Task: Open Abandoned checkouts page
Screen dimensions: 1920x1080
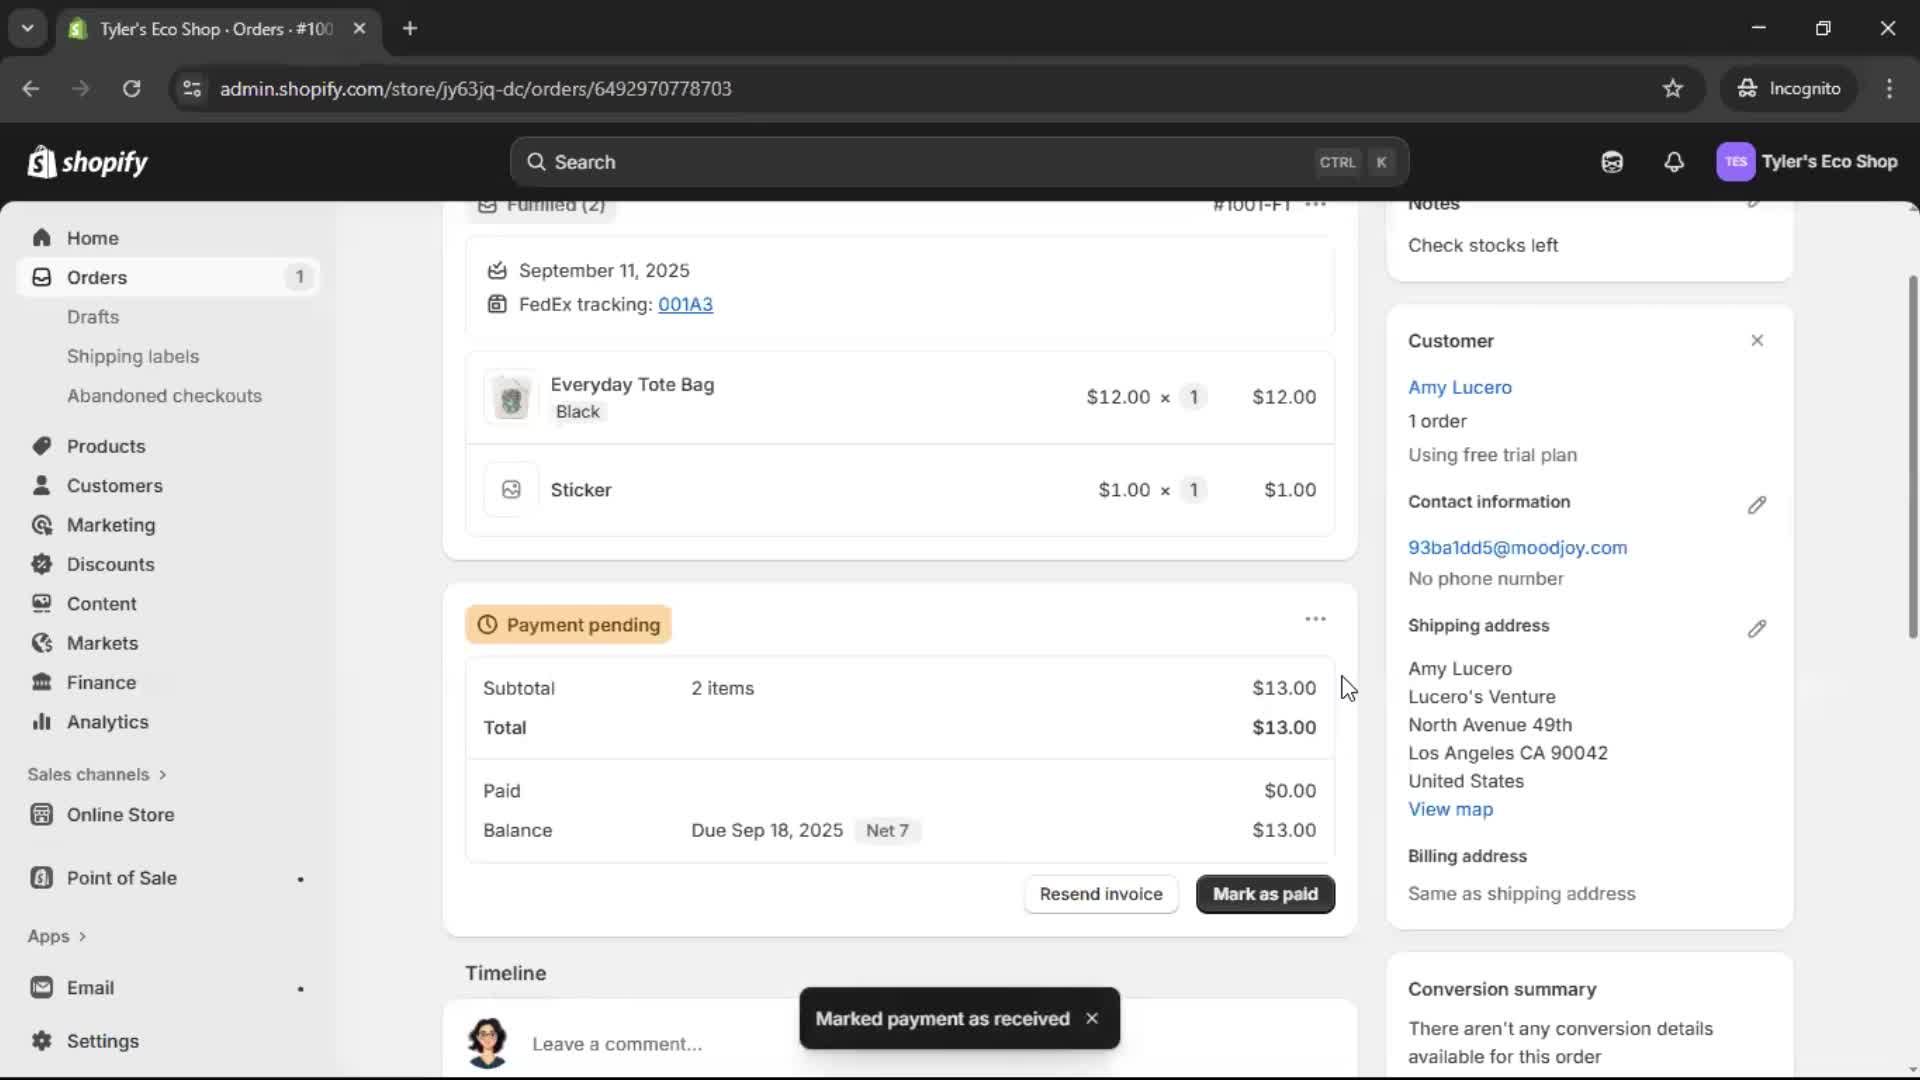Action: [x=164, y=395]
